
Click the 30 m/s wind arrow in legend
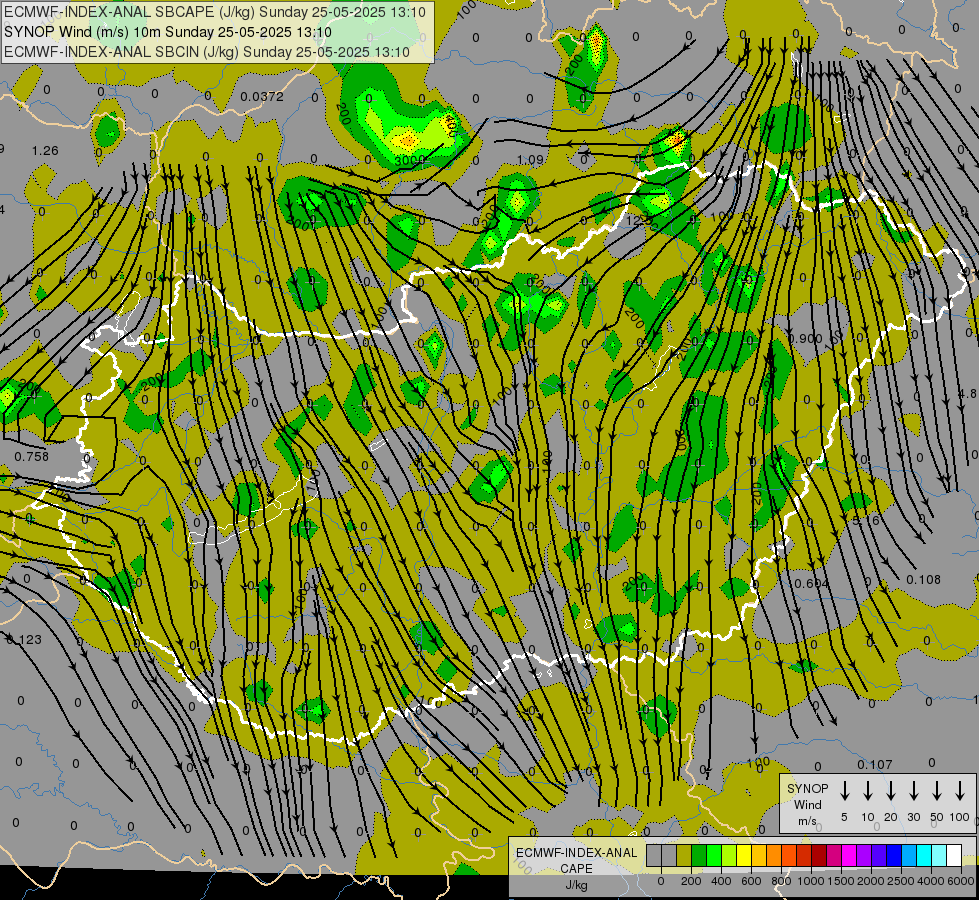click(x=914, y=791)
